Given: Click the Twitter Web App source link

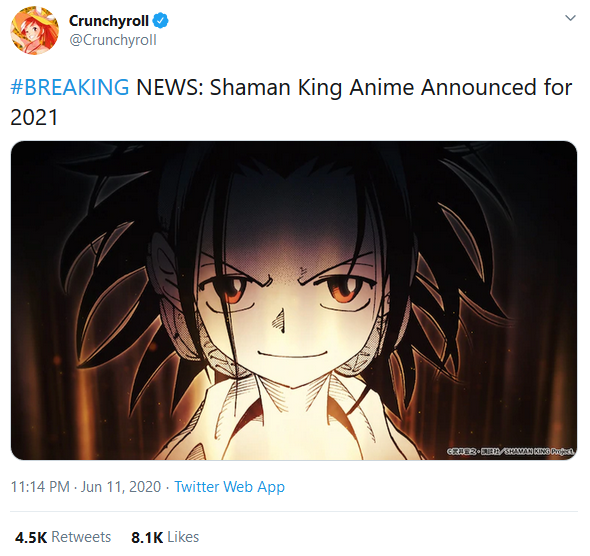Looking at the screenshot, I should tap(229, 487).
